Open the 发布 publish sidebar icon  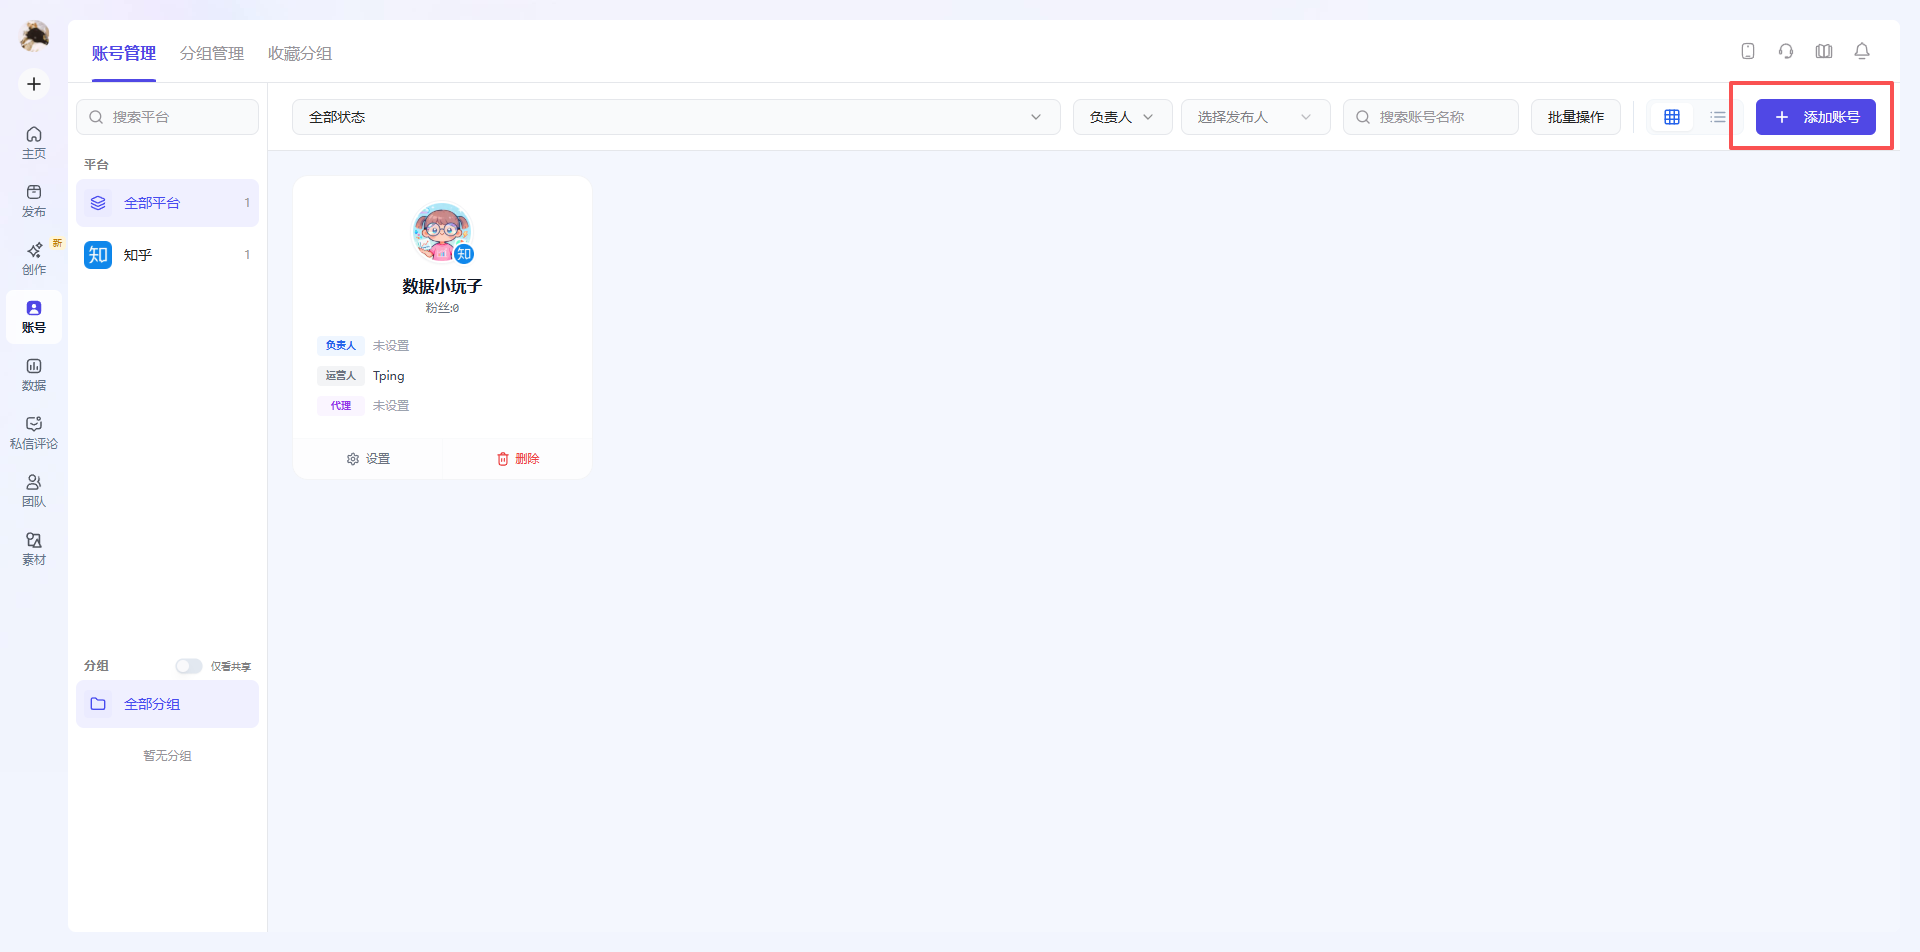point(34,201)
